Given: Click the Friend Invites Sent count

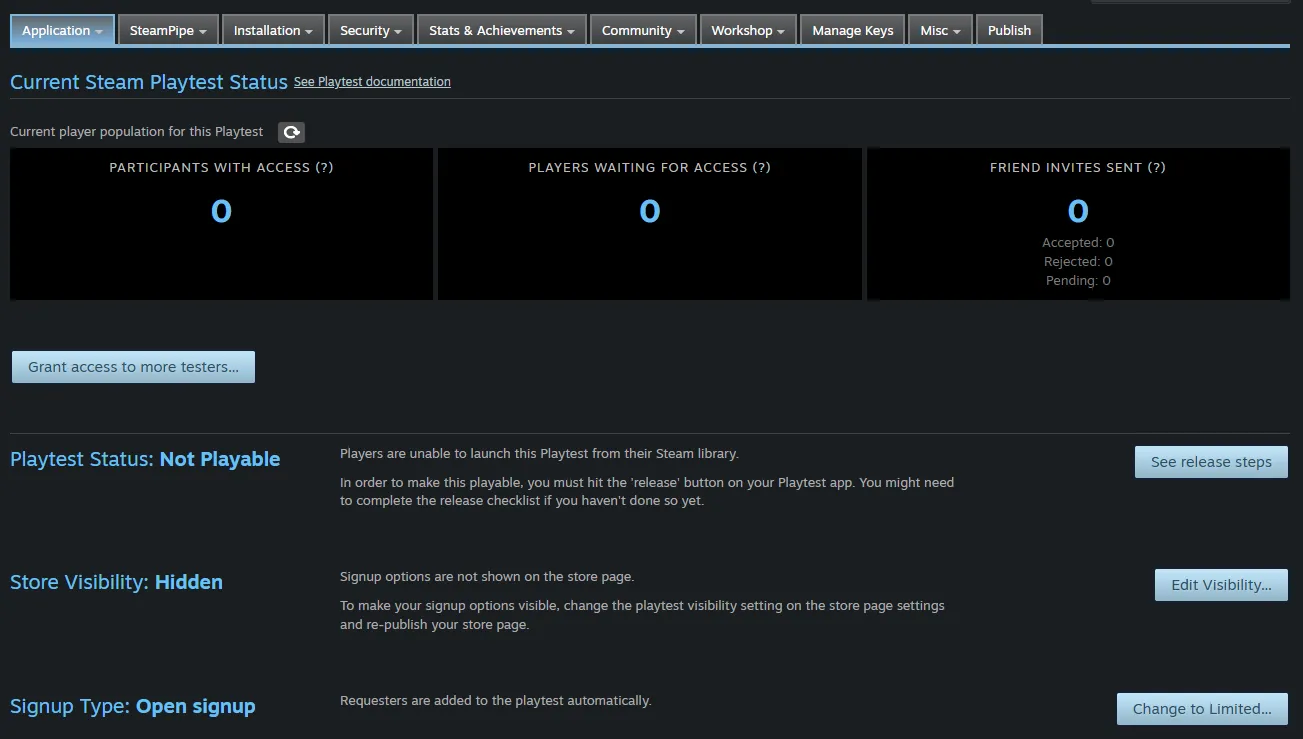Looking at the screenshot, I should click(1078, 211).
